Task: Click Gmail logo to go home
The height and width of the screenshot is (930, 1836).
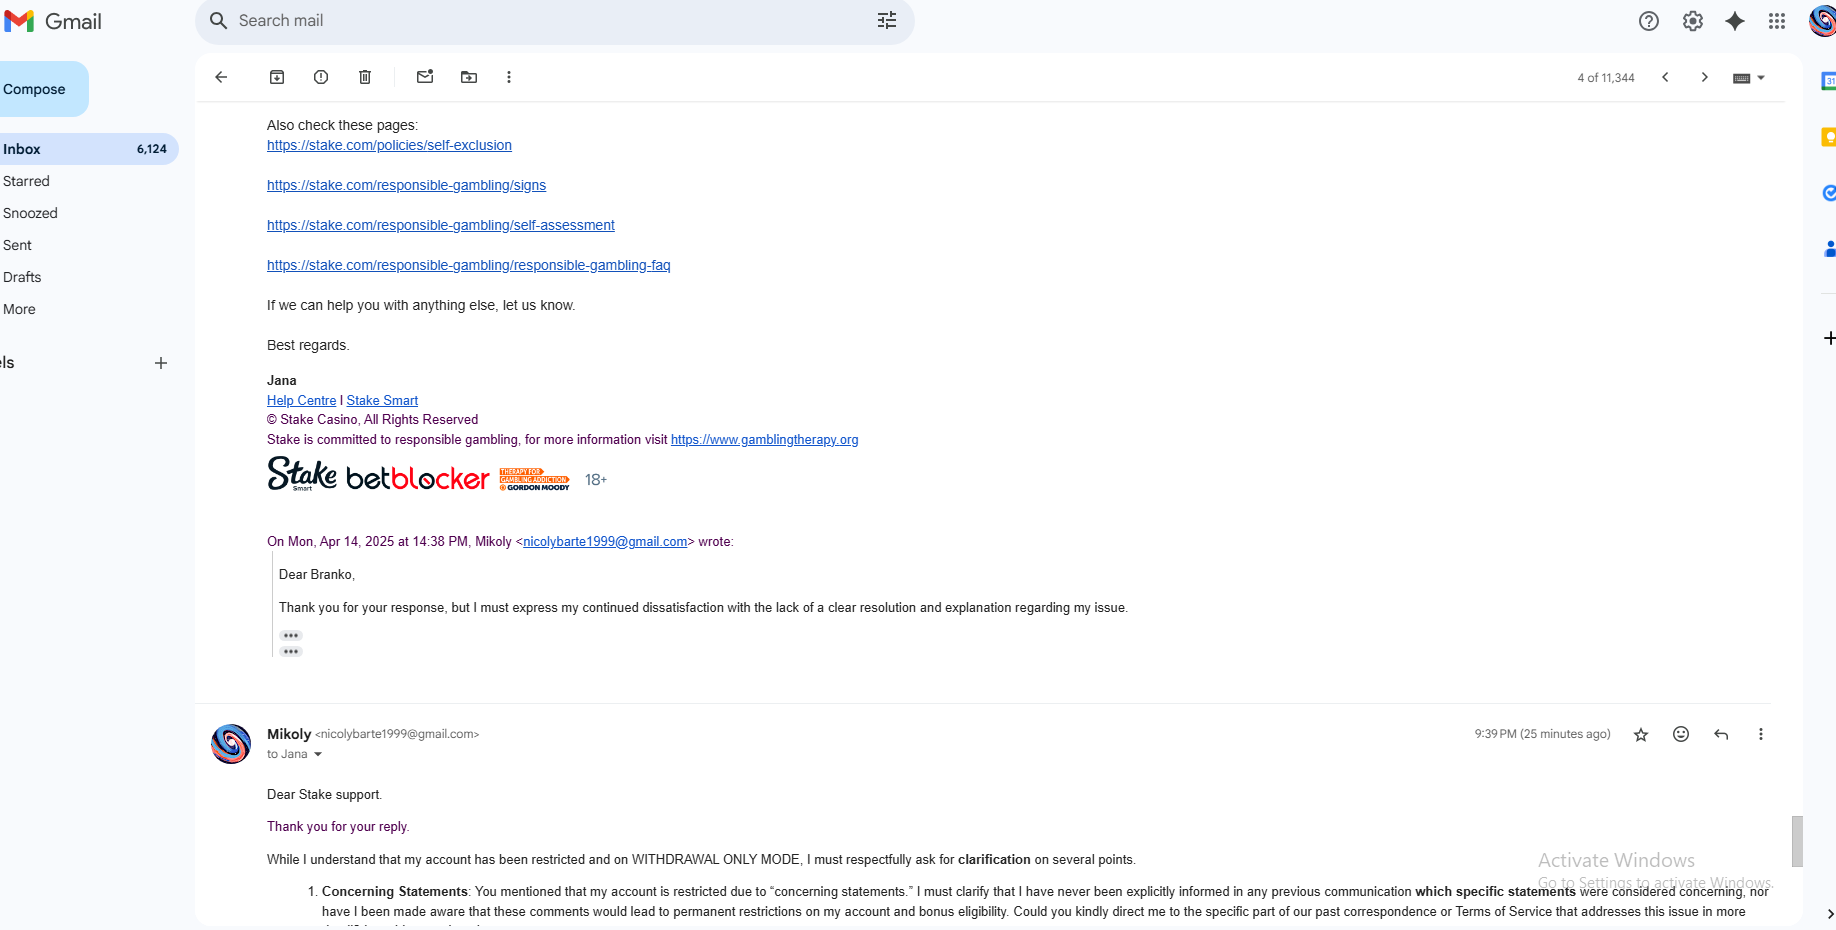Action: click(53, 21)
